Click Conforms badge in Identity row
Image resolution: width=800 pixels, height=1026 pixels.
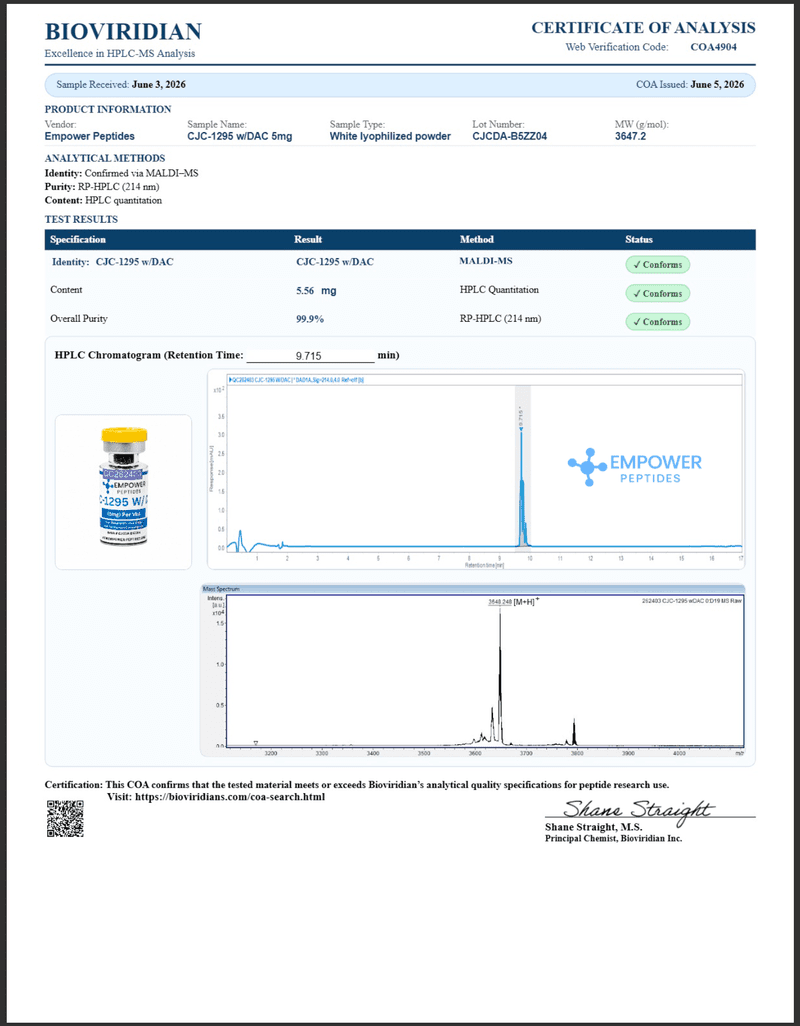[657, 264]
